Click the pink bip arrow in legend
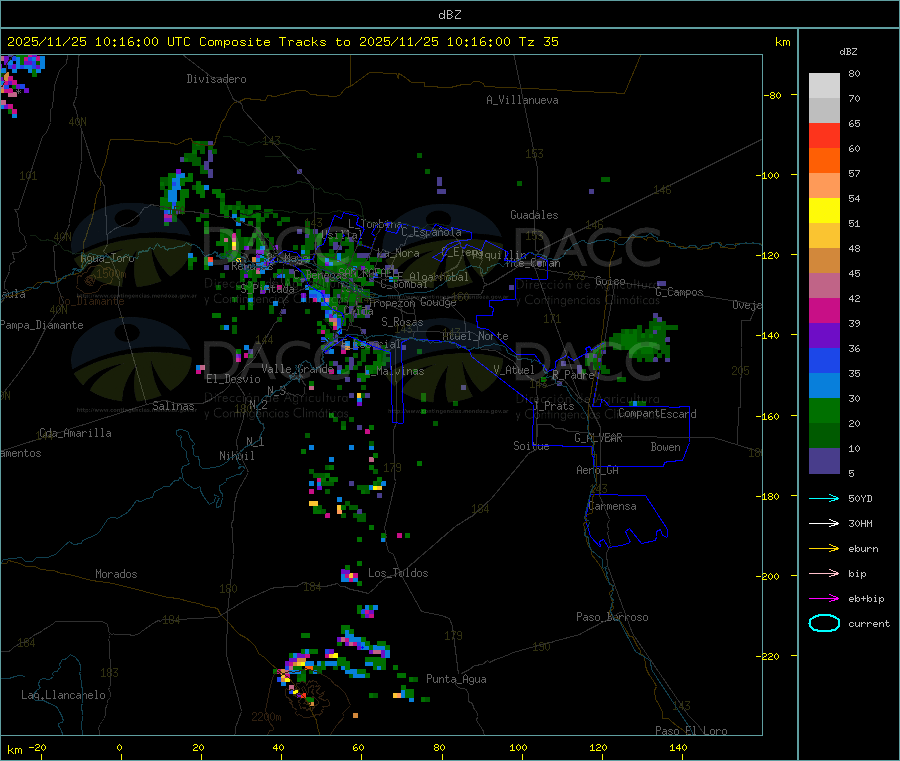This screenshot has height=761, width=900. (x=824, y=573)
